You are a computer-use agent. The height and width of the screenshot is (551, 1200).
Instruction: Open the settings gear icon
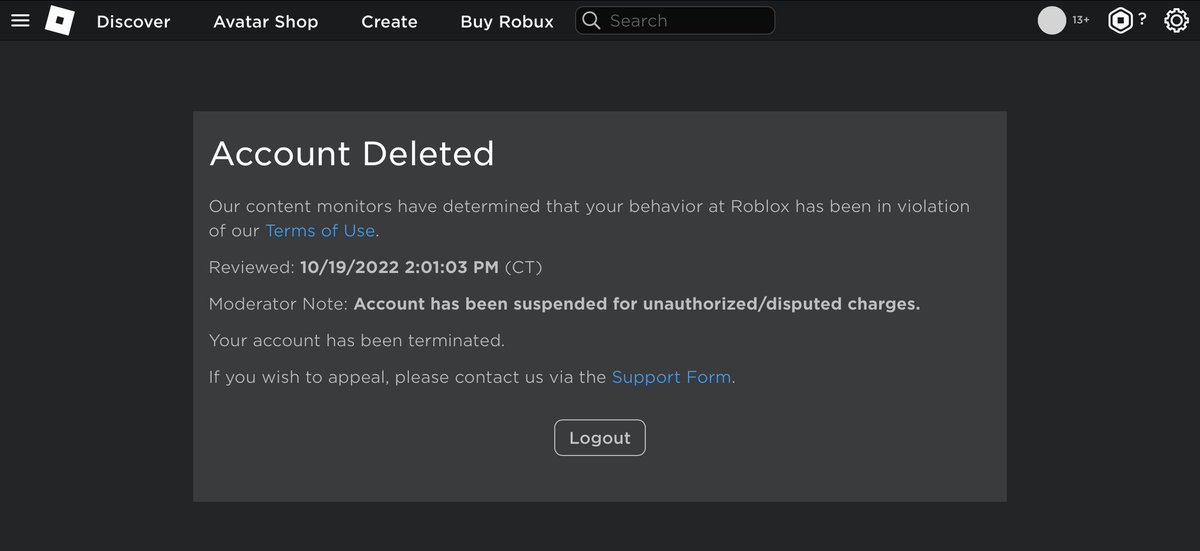(x=1176, y=20)
